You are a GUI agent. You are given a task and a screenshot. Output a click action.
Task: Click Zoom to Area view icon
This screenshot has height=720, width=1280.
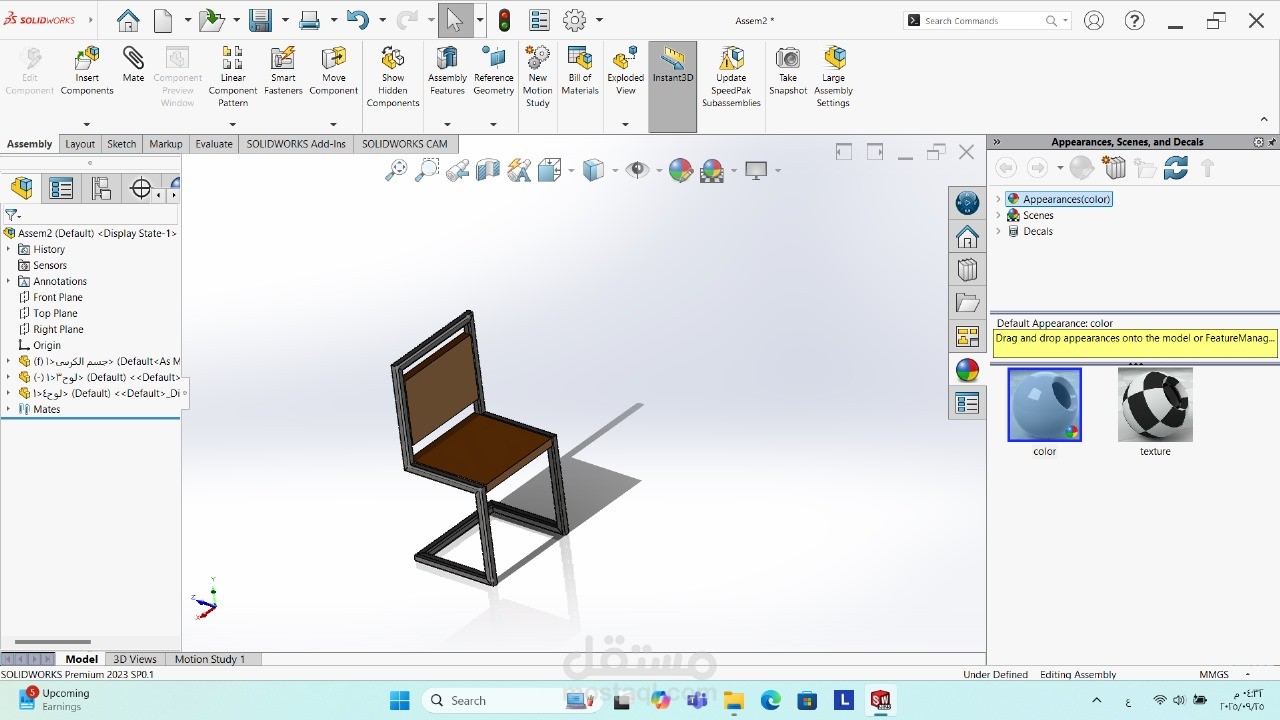pos(427,170)
